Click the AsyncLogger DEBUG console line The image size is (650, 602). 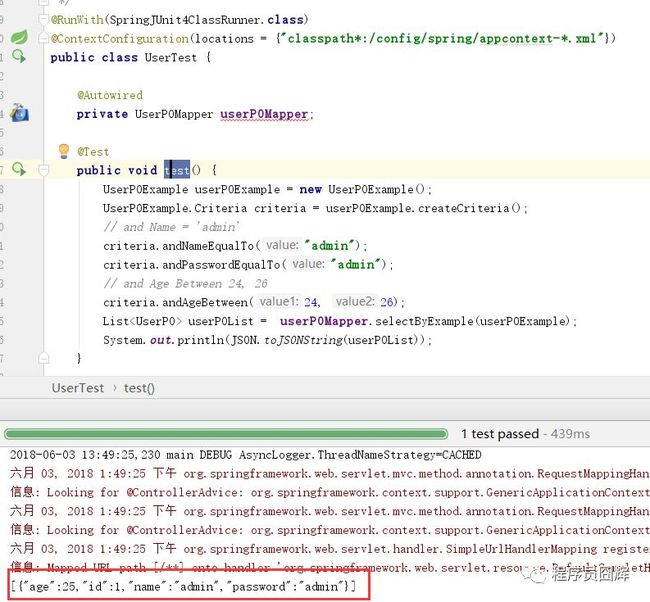(x=245, y=455)
